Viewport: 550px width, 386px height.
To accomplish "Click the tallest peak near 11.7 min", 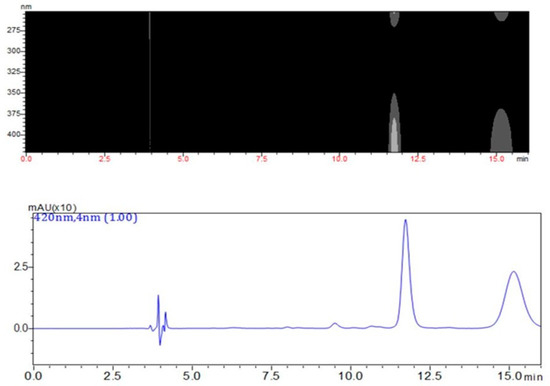I will [406, 221].
